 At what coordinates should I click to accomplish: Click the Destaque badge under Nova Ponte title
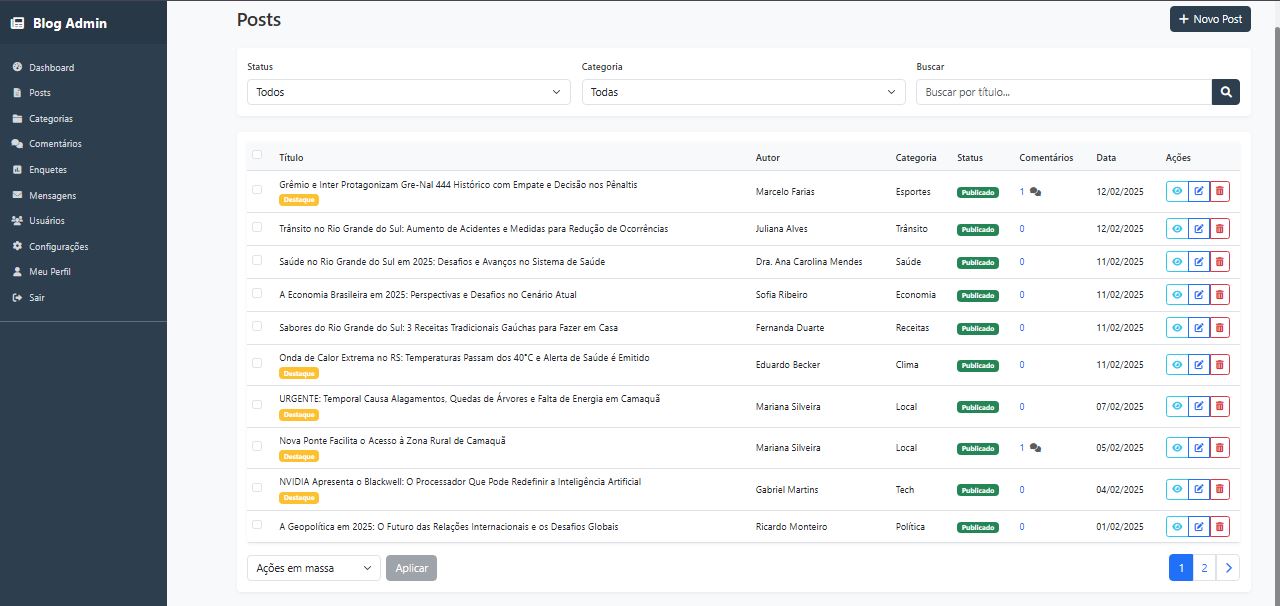coord(299,456)
